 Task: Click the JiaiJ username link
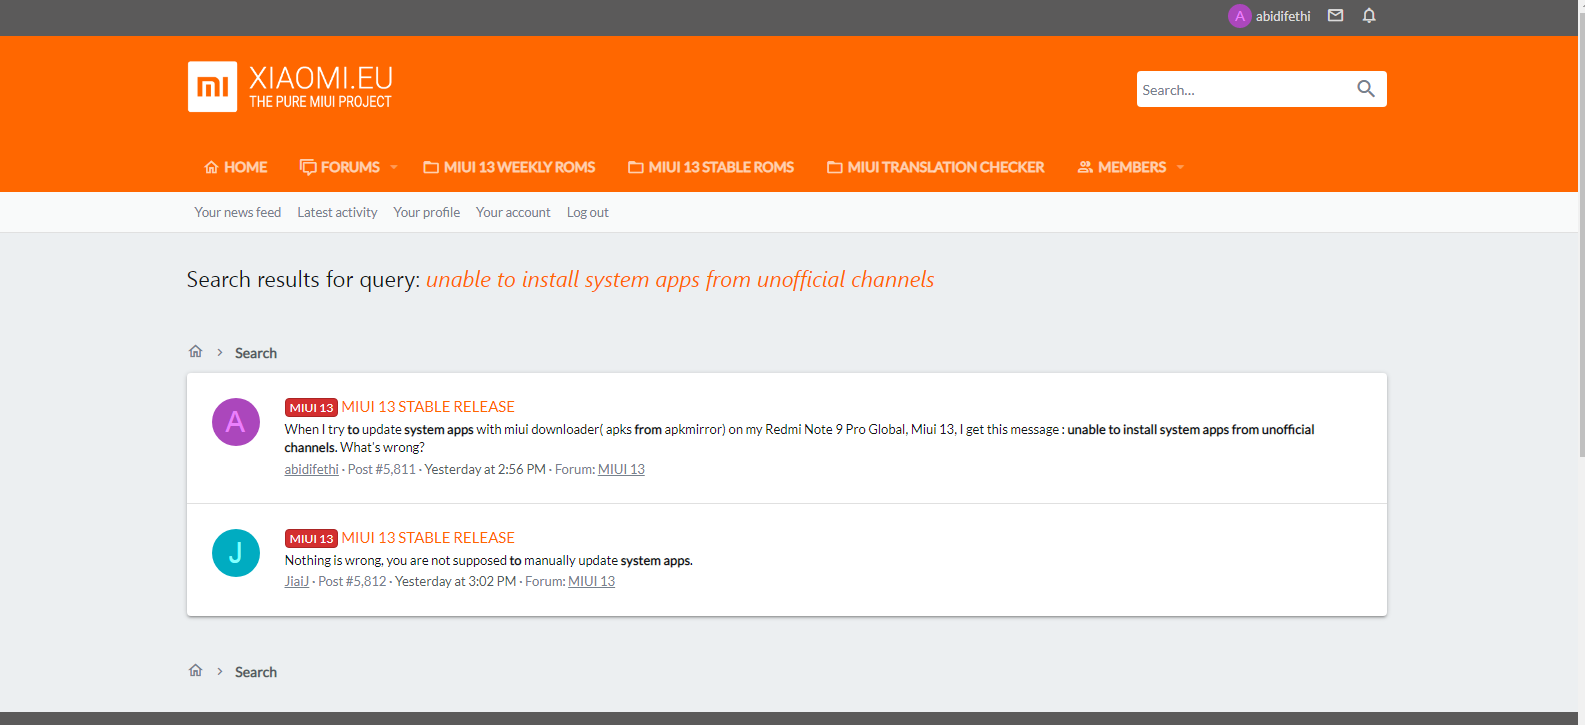296,581
